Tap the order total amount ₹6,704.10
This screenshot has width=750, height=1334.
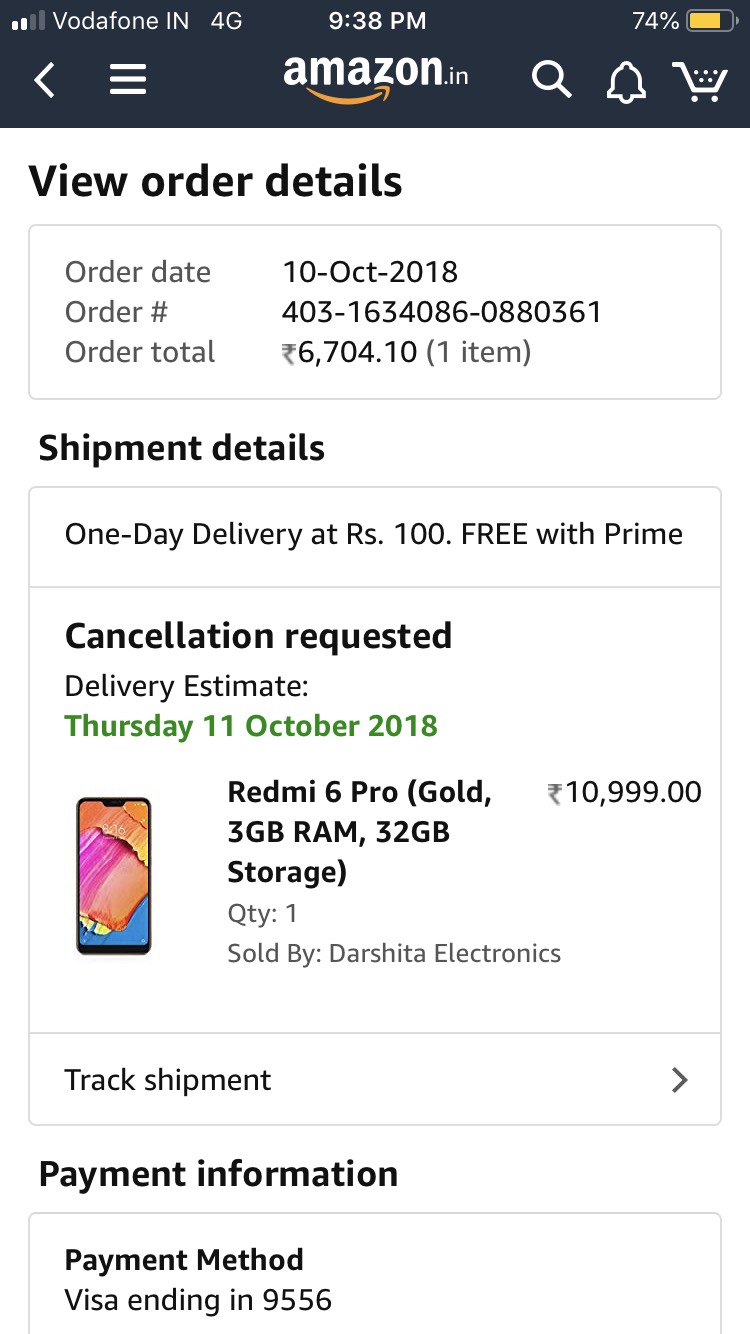coord(350,352)
